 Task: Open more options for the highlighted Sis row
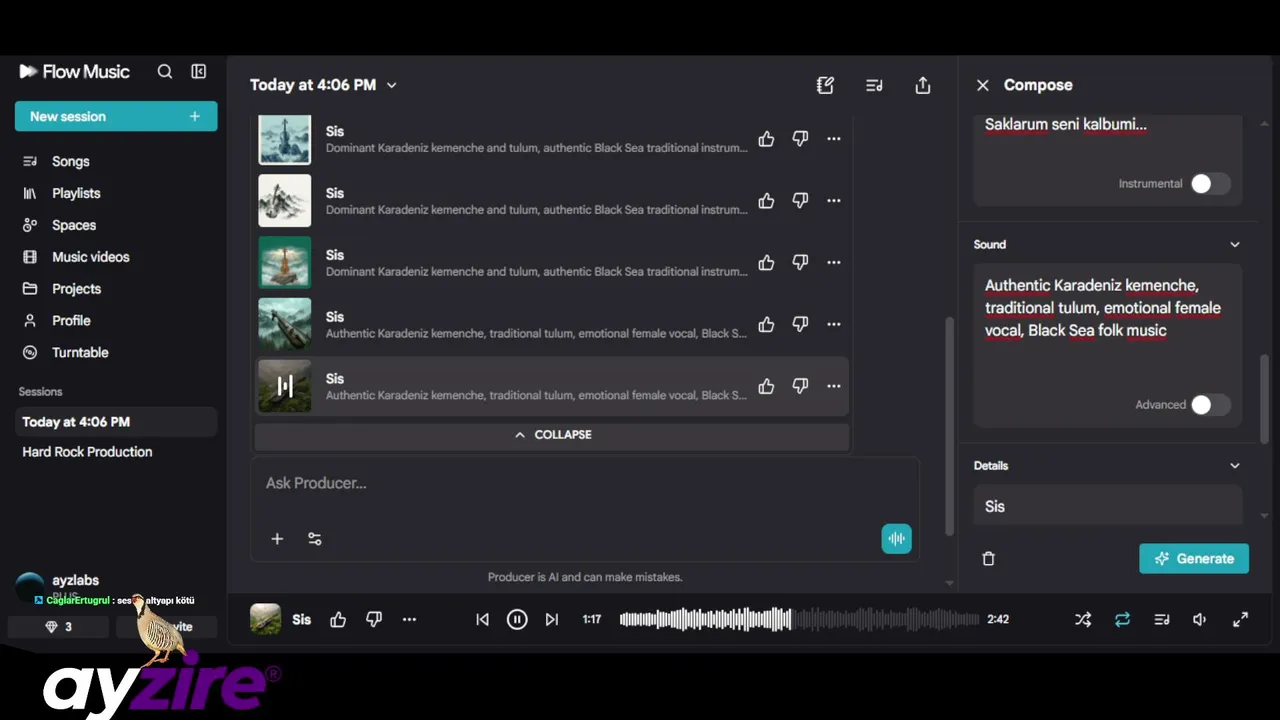pos(834,386)
